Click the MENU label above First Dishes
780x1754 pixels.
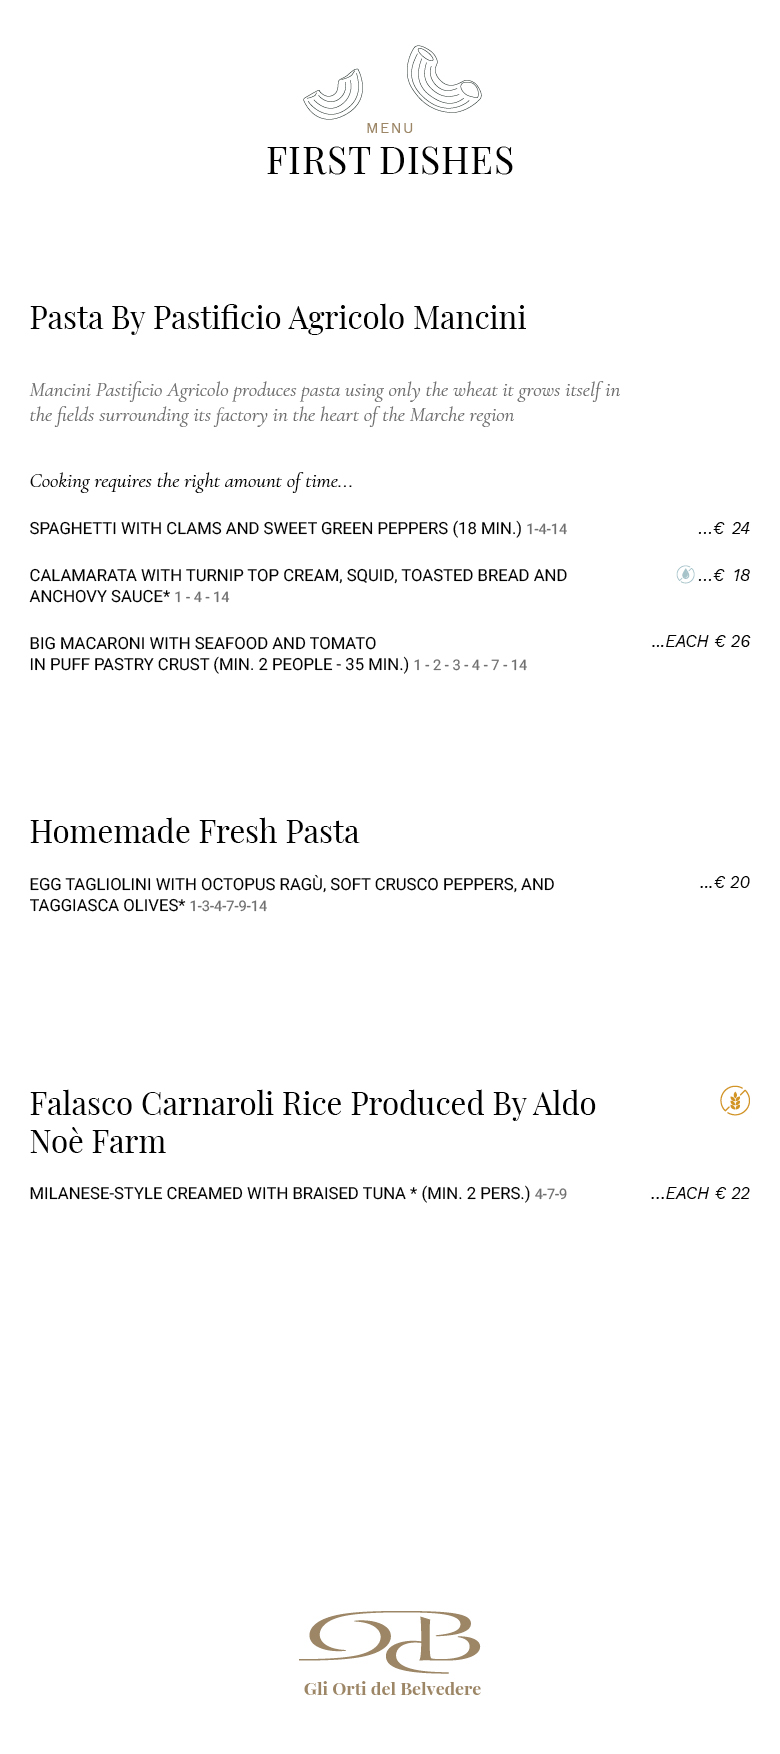pyautogui.click(x=390, y=128)
